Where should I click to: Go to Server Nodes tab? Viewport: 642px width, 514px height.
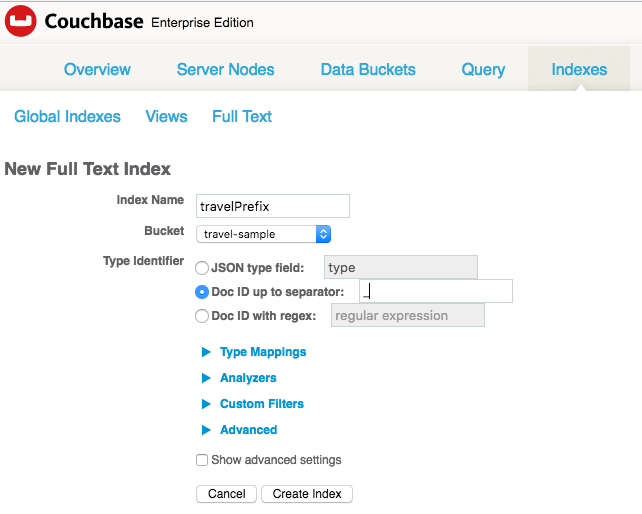point(226,69)
